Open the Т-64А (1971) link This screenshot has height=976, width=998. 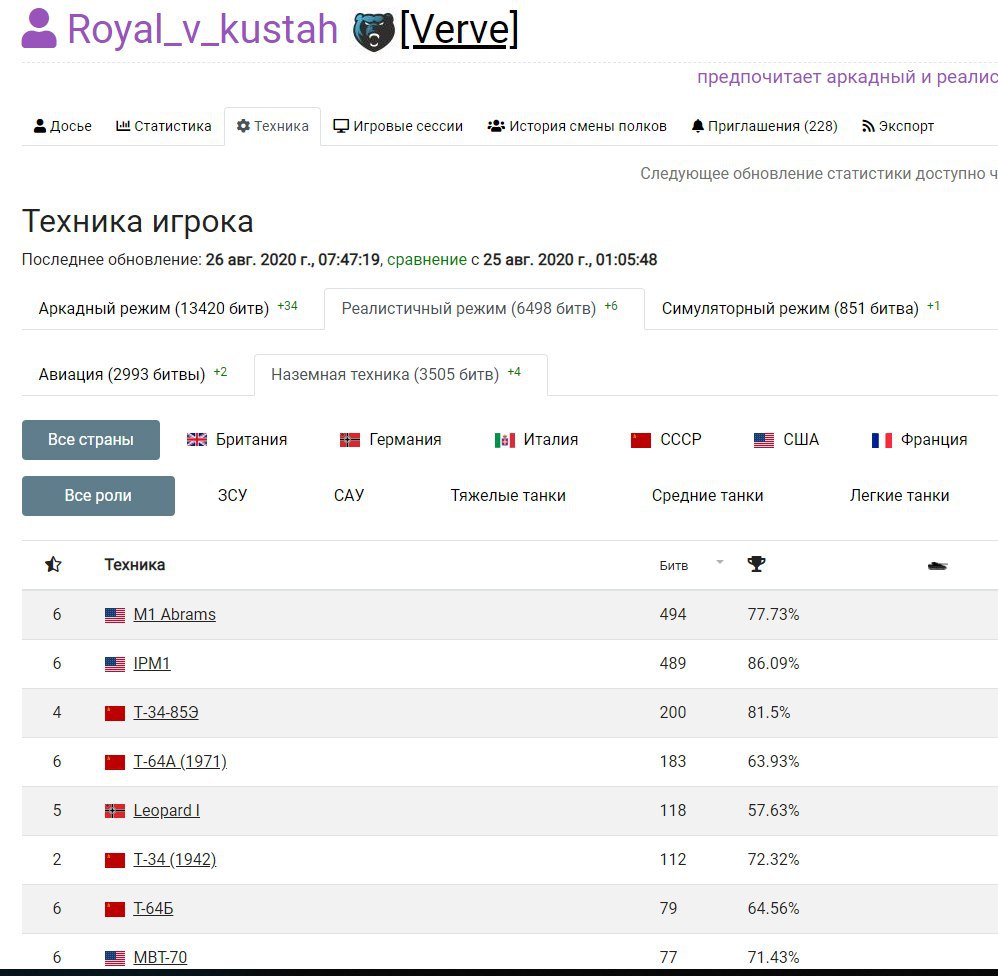tap(180, 761)
